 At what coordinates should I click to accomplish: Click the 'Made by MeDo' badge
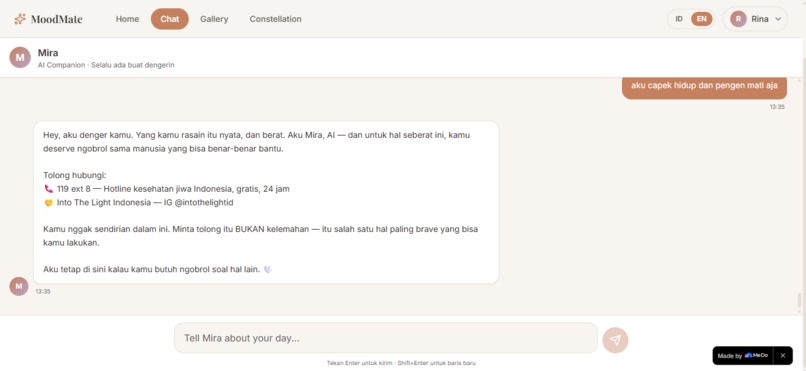(x=743, y=356)
